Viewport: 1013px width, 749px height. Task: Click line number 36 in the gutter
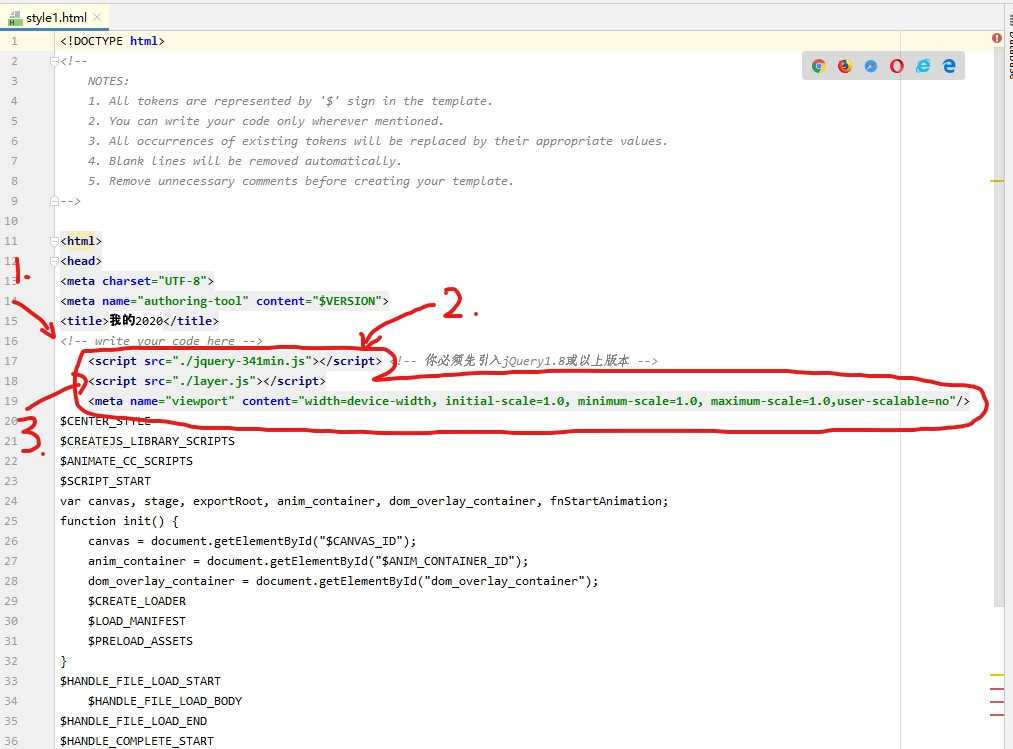[11, 741]
